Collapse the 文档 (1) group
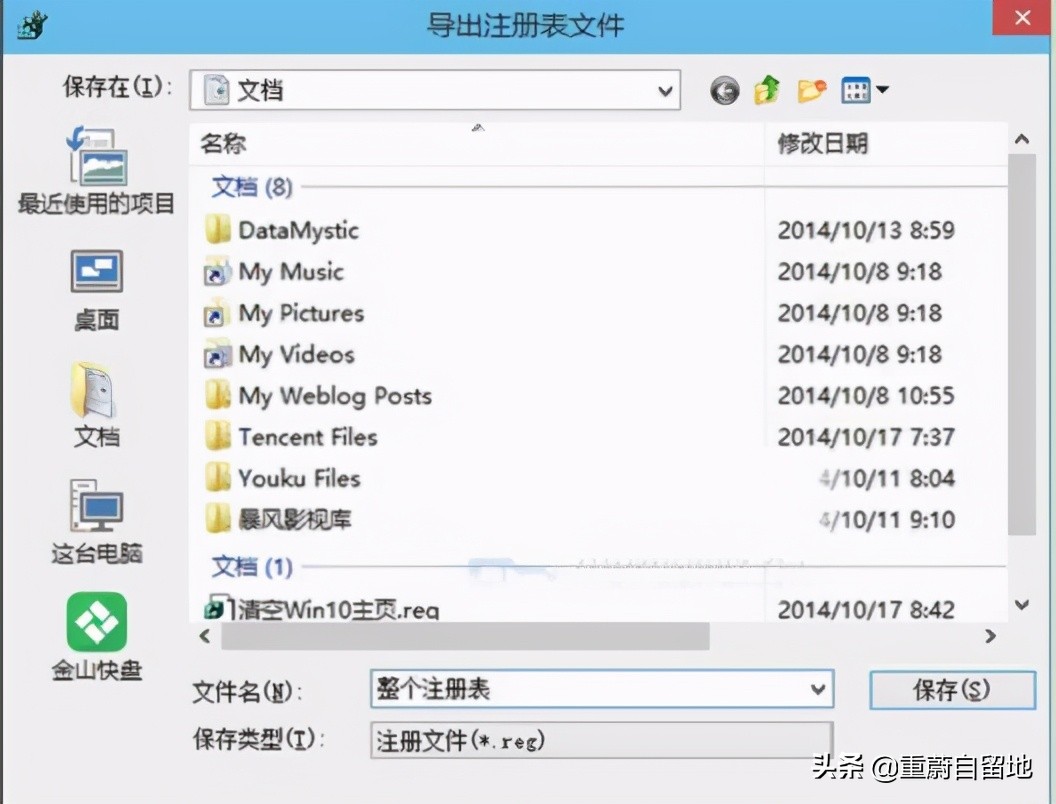The image size is (1056, 804). pos(251,568)
